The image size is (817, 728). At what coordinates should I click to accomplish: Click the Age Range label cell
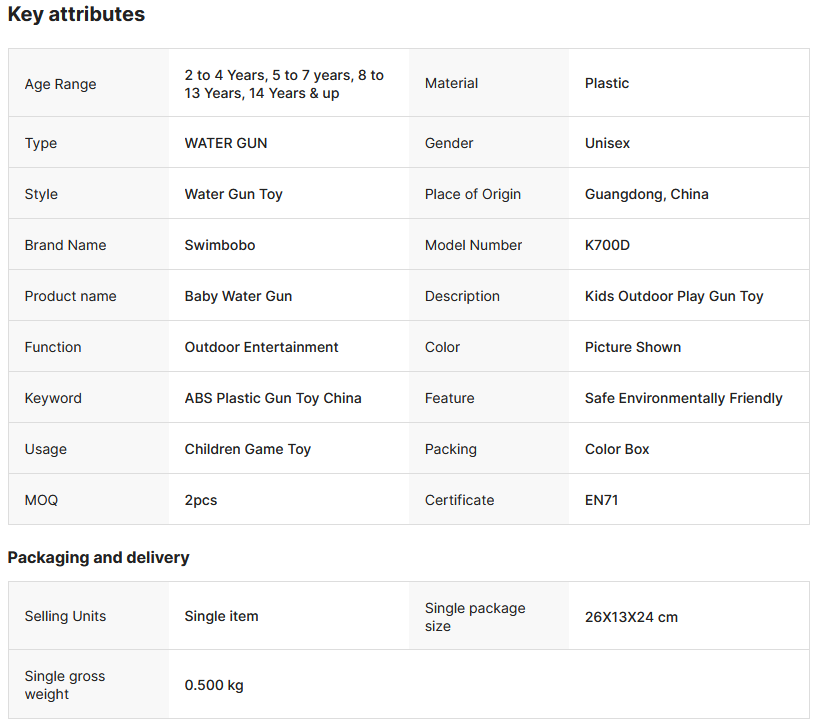[x=61, y=84]
